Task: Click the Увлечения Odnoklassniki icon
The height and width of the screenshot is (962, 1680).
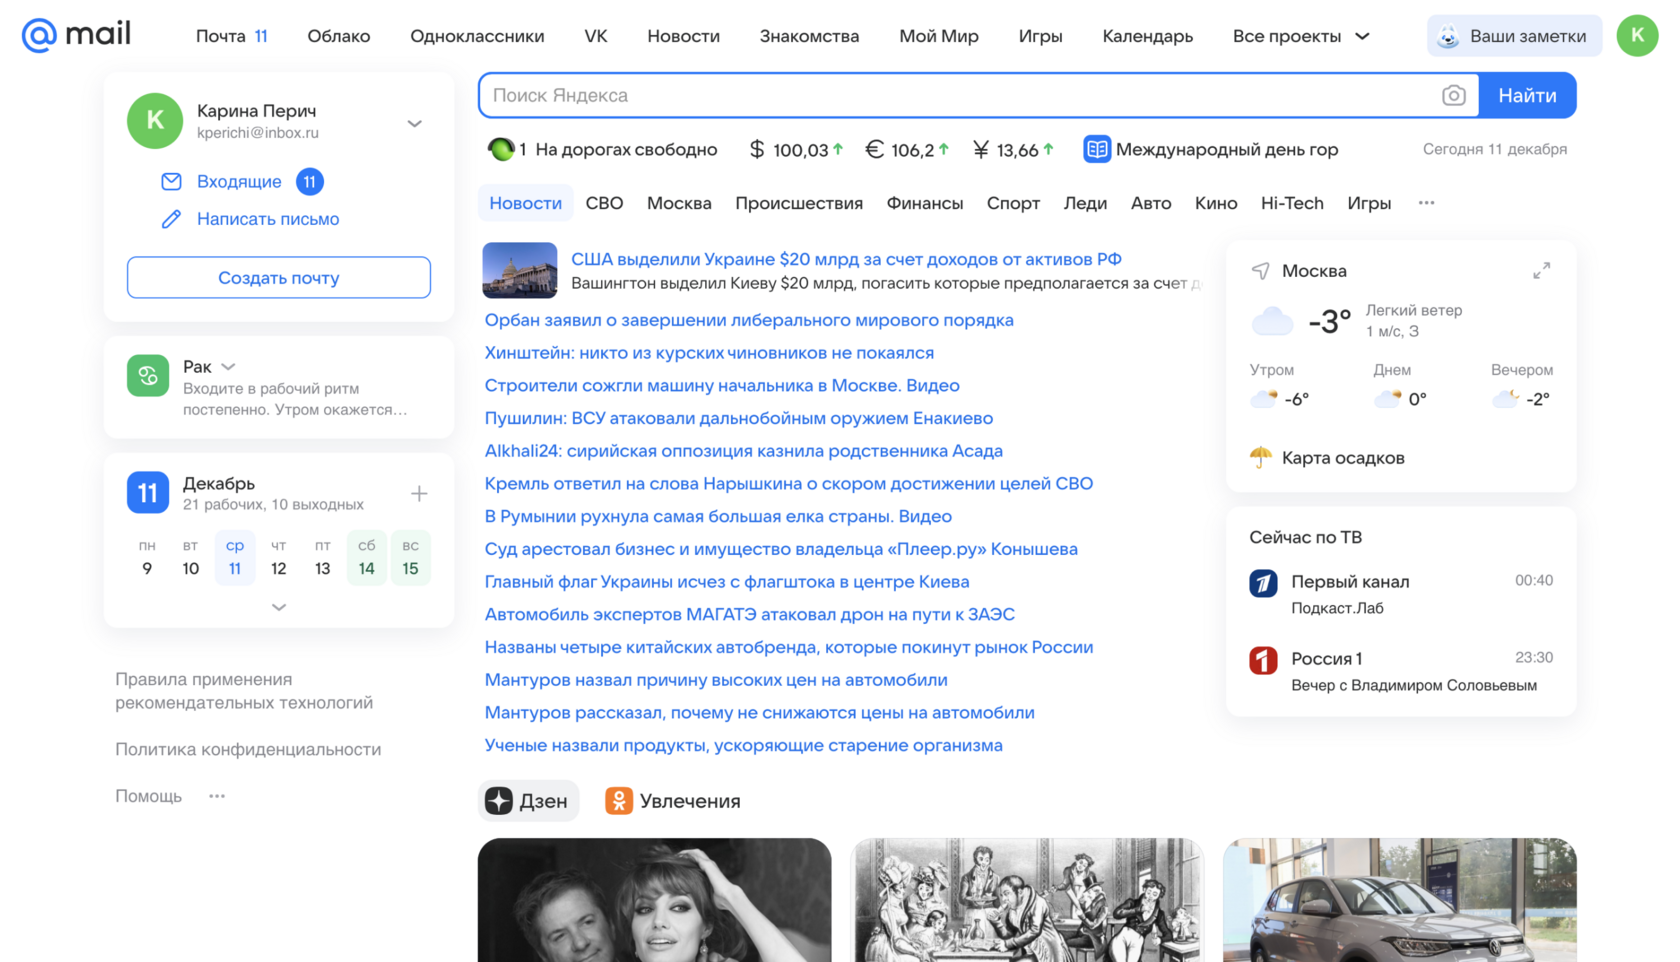Action: (619, 801)
